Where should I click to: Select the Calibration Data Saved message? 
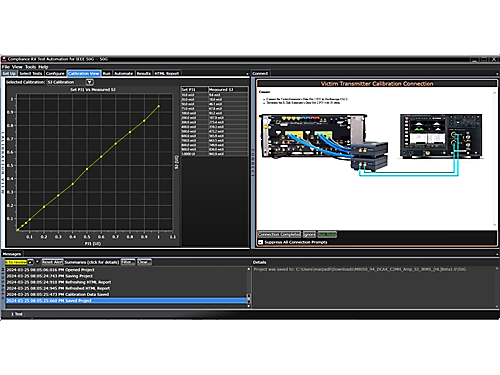126,294
